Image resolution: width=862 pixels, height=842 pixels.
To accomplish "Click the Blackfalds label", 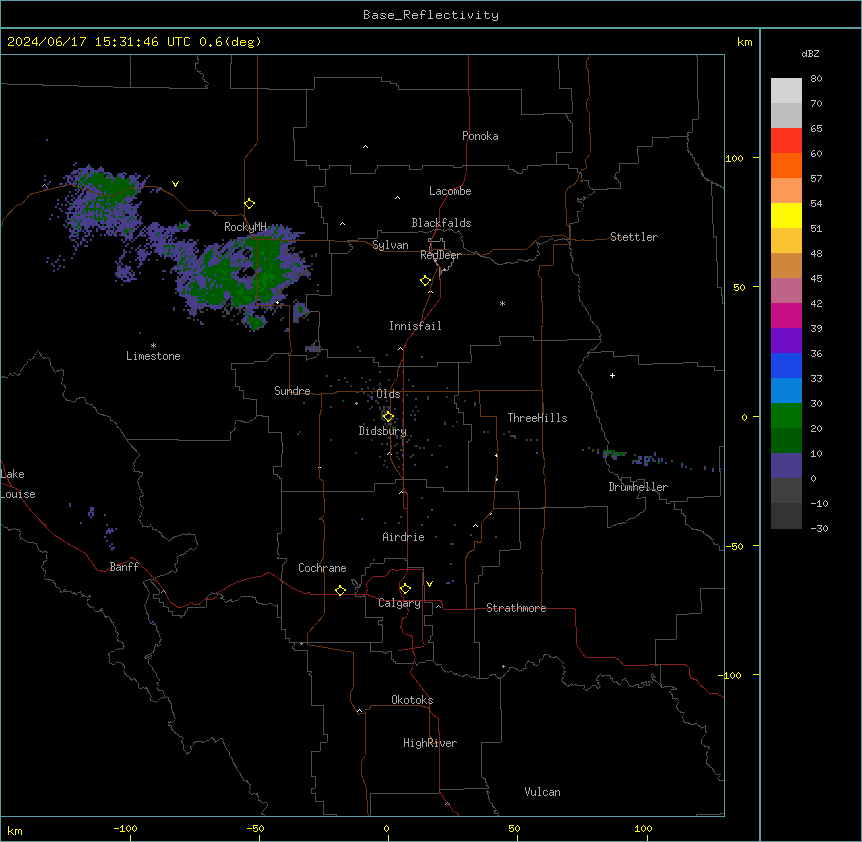I will point(441,223).
